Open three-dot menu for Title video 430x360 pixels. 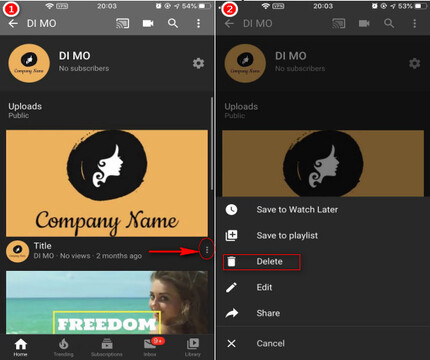pyautogui.click(x=207, y=250)
